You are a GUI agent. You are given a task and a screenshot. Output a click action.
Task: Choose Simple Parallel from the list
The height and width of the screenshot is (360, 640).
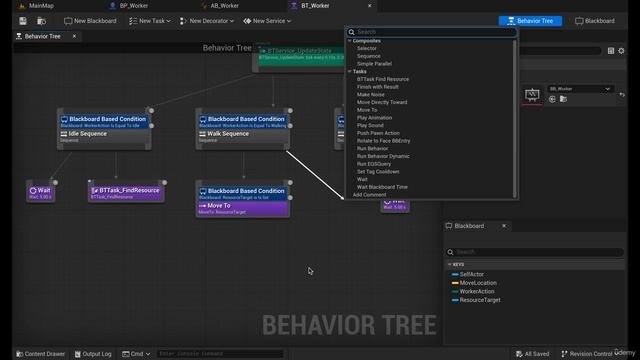point(374,64)
